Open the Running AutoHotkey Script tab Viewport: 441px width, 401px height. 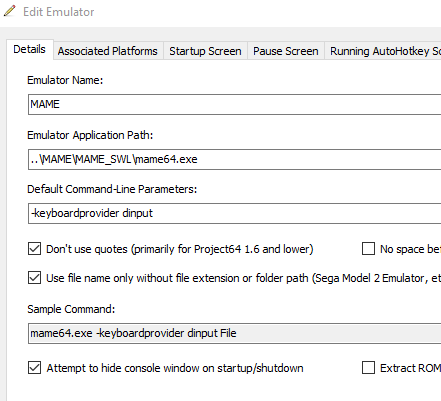click(383, 51)
